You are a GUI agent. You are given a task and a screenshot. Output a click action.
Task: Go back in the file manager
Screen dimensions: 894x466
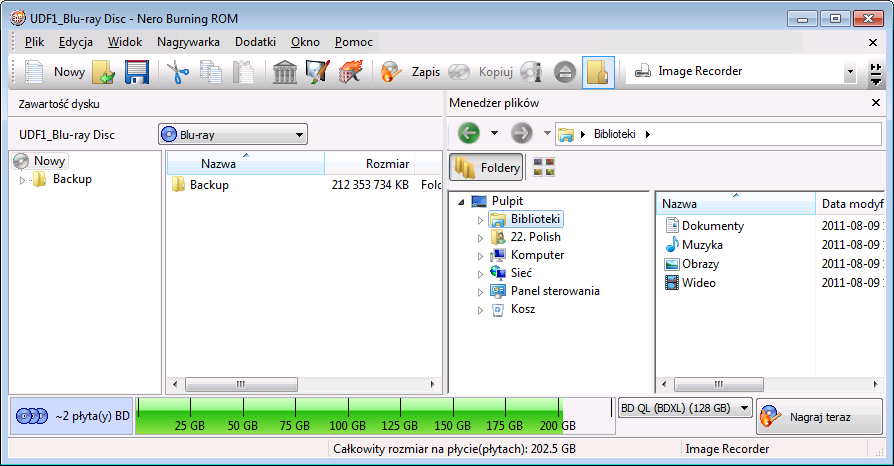(469, 133)
